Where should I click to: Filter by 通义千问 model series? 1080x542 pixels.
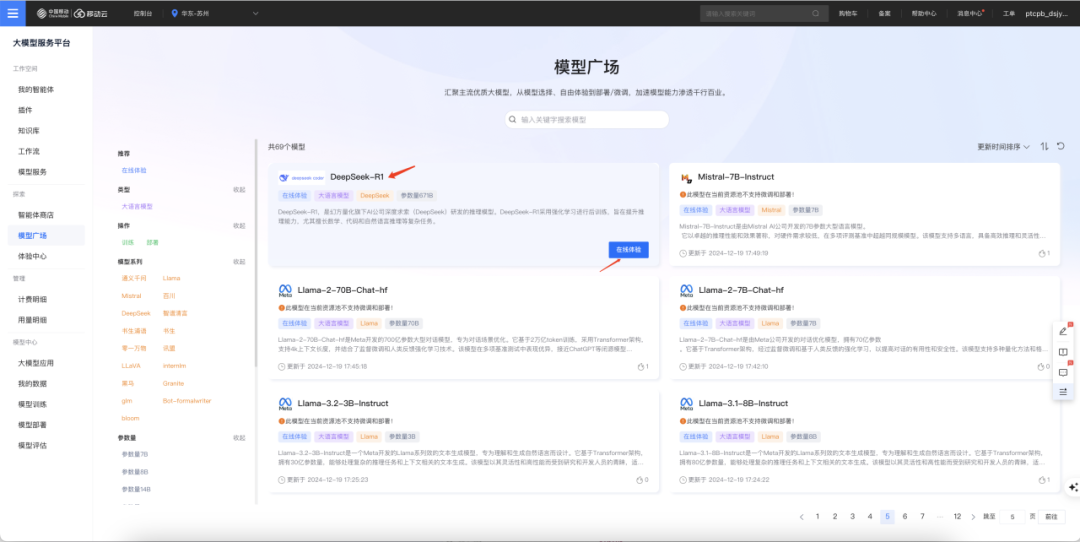(134, 278)
